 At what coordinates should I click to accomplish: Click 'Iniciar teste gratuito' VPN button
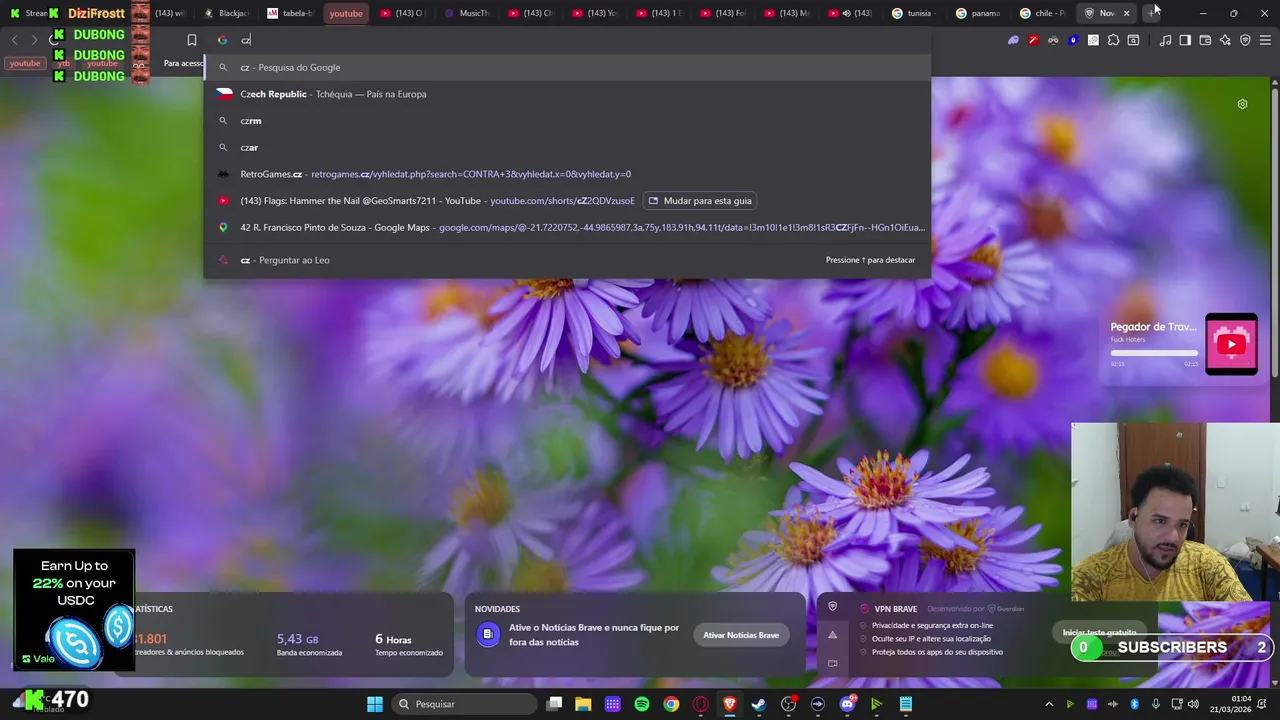click(x=1099, y=632)
